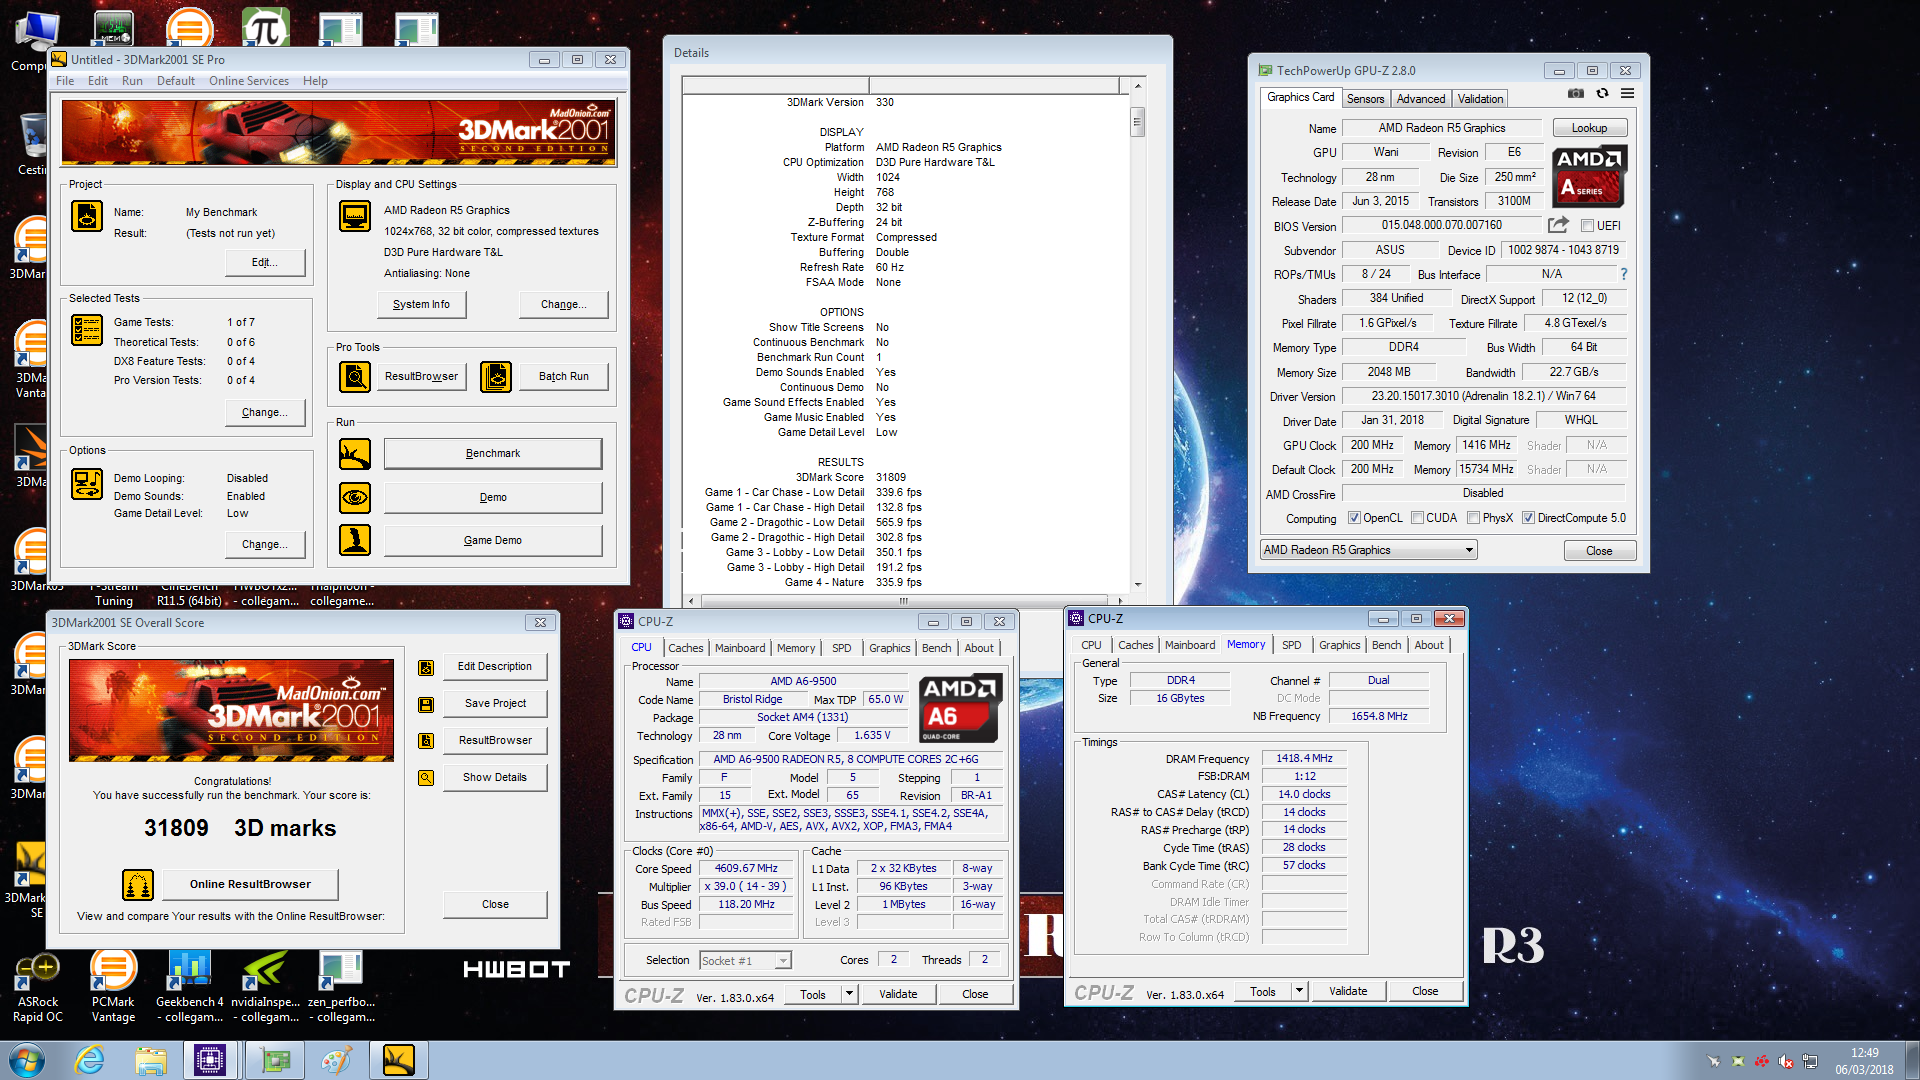Click the monitor icon in Display and CPU Settings
The image size is (1920, 1080).
355,216
